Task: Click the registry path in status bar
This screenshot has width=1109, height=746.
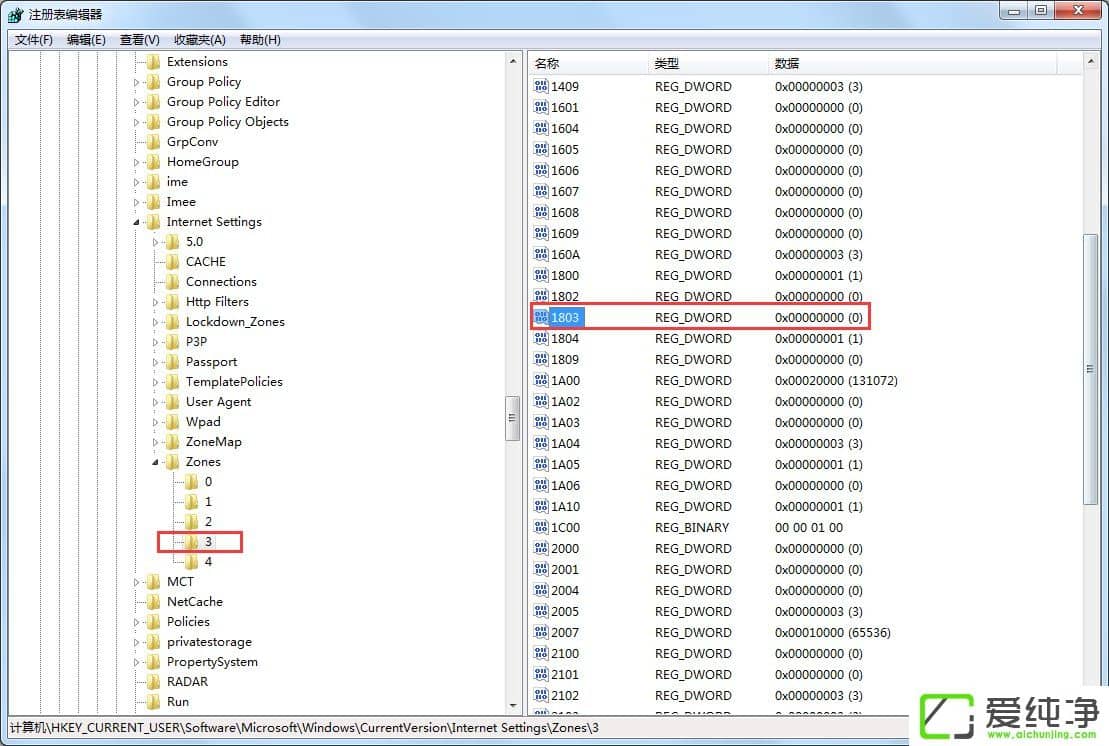Action: 304,728
